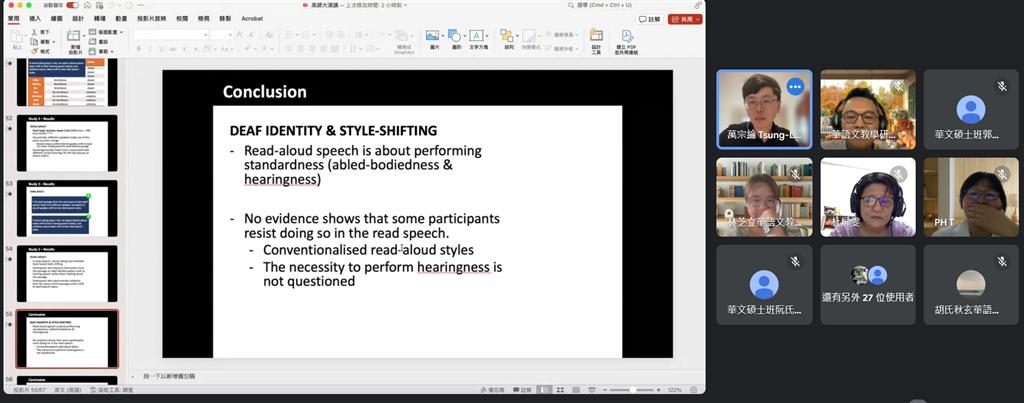Click the Convert to SmartArt icon

[x=404, y=36]
